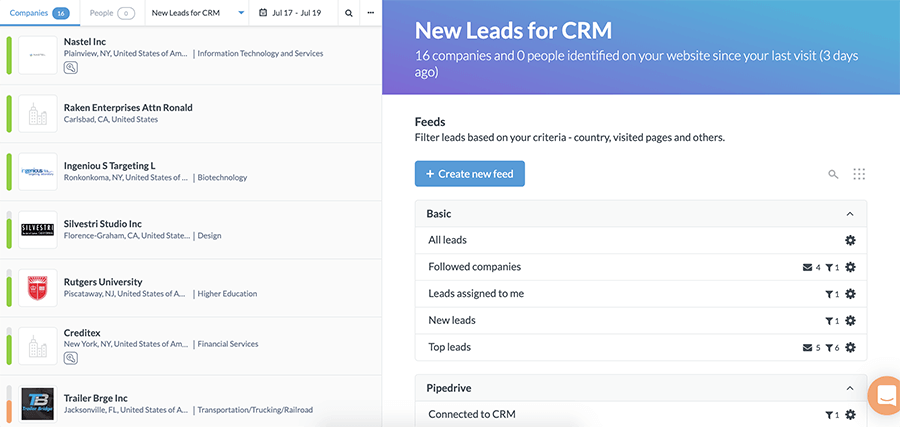Screen dimensions: 900x427
Task: Open the Top leads feed
Action: [641, 347]
